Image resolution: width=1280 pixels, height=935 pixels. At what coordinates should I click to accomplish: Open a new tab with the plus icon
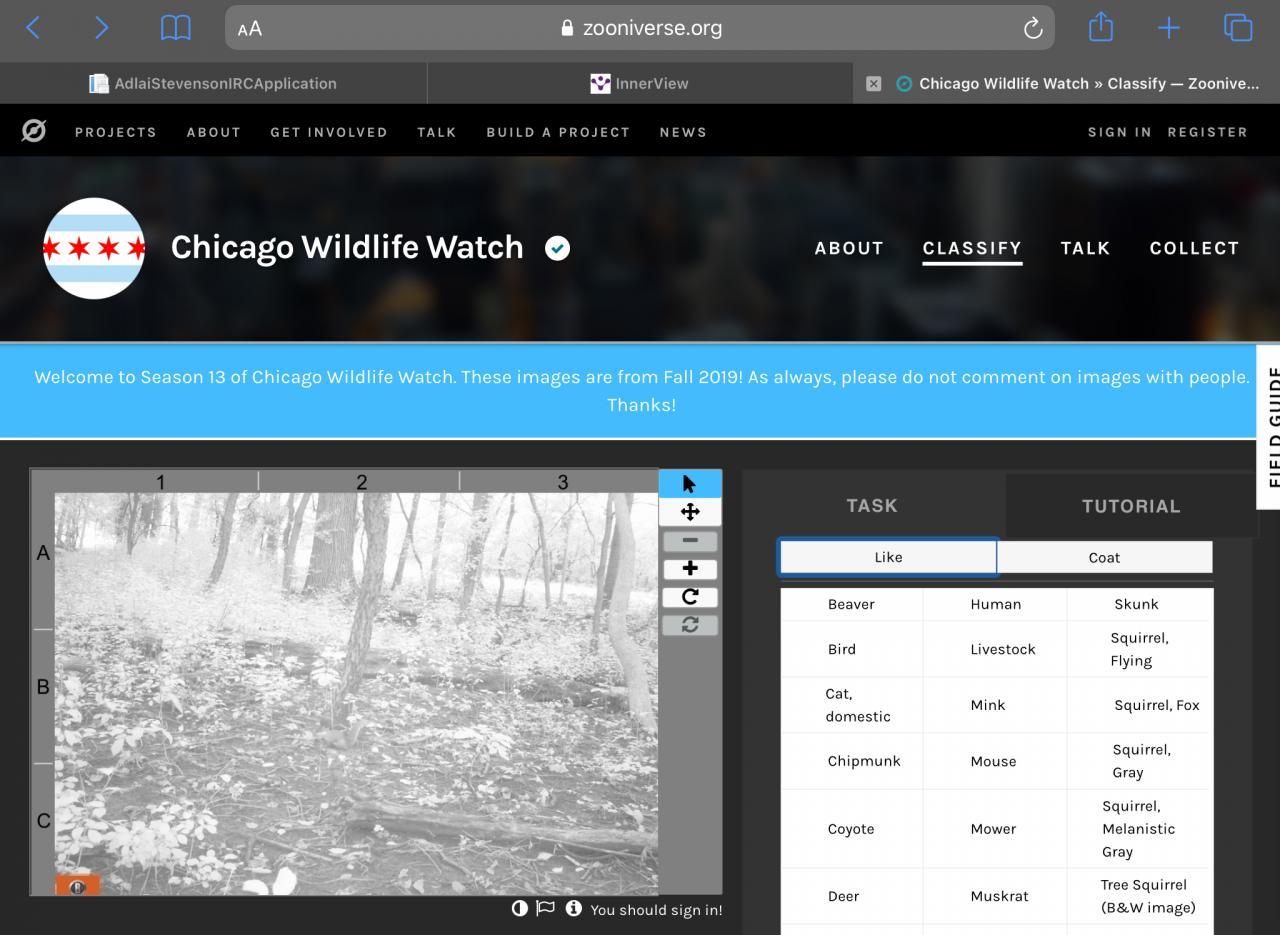(1169, 28)
